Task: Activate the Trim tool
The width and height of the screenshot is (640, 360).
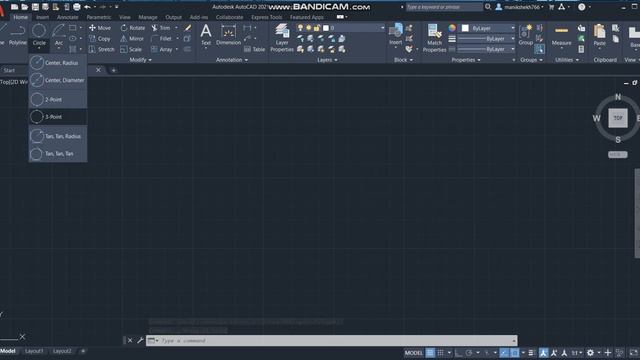Action: 160,28
